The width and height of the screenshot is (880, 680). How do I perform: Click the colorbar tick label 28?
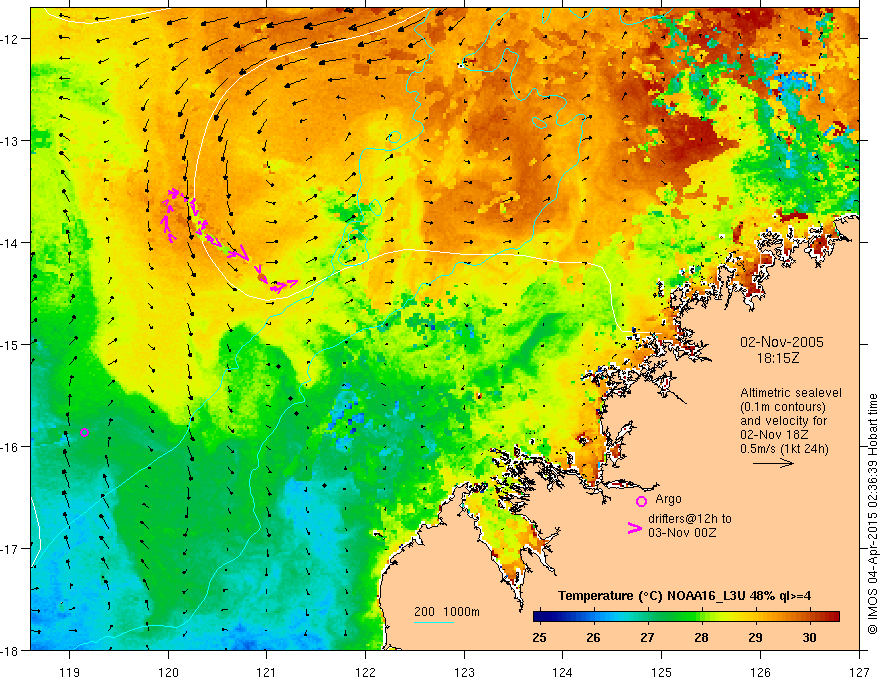tap(701, 637)
